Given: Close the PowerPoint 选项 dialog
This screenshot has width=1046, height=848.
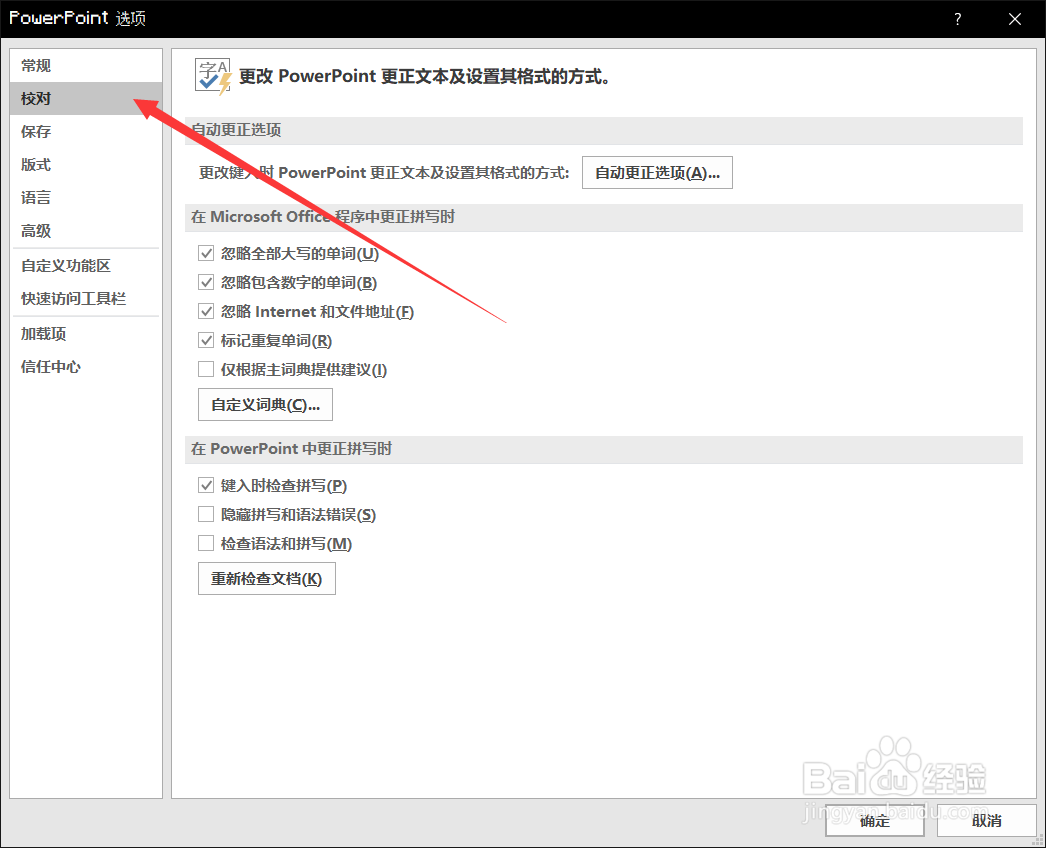Looking at the screenshot, I should (1015, 19).
